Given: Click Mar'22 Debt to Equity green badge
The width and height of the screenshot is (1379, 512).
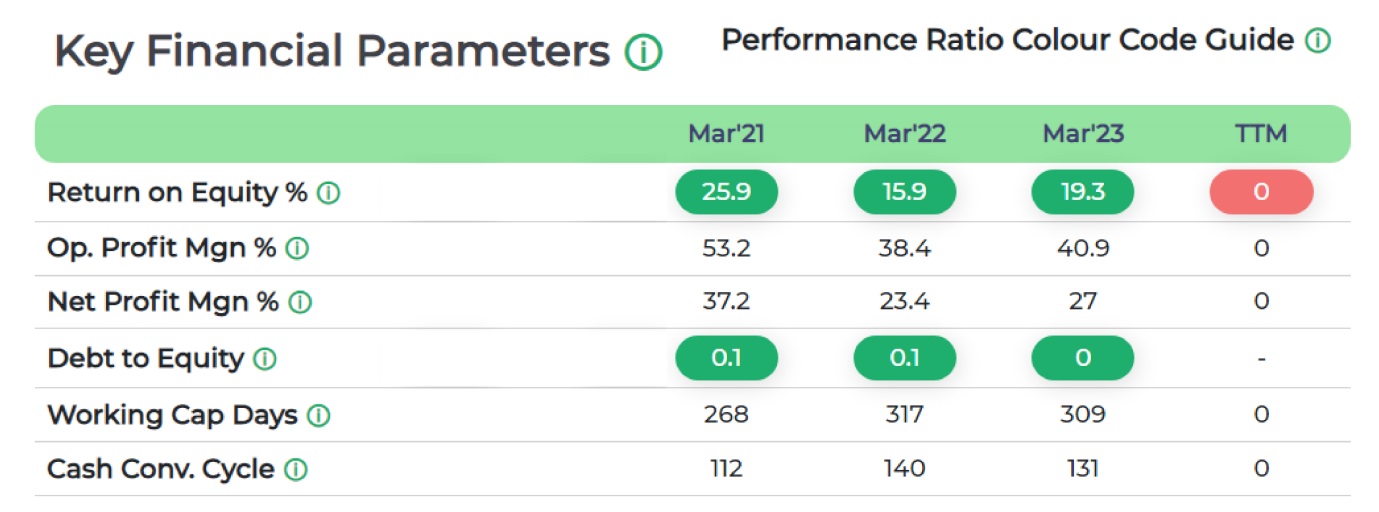Looking at the screenshot, I should coord(904,358).
